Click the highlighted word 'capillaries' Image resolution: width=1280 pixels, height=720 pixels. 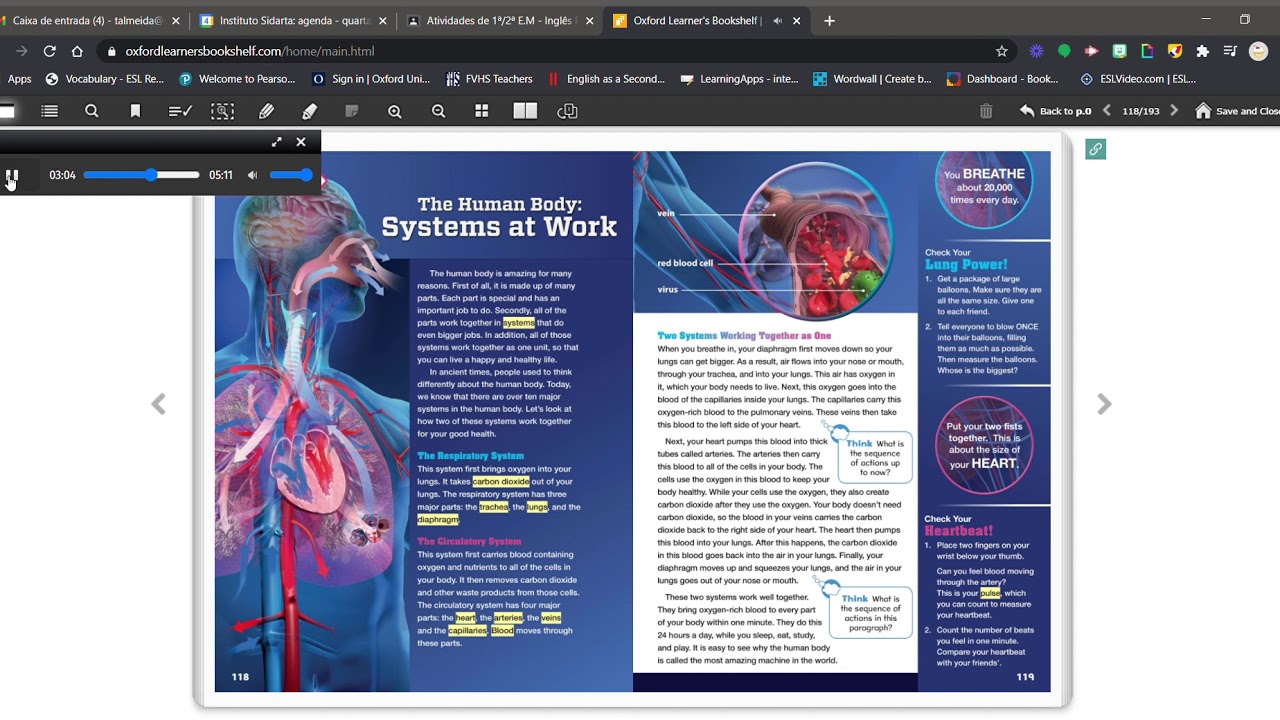[467, 631]
